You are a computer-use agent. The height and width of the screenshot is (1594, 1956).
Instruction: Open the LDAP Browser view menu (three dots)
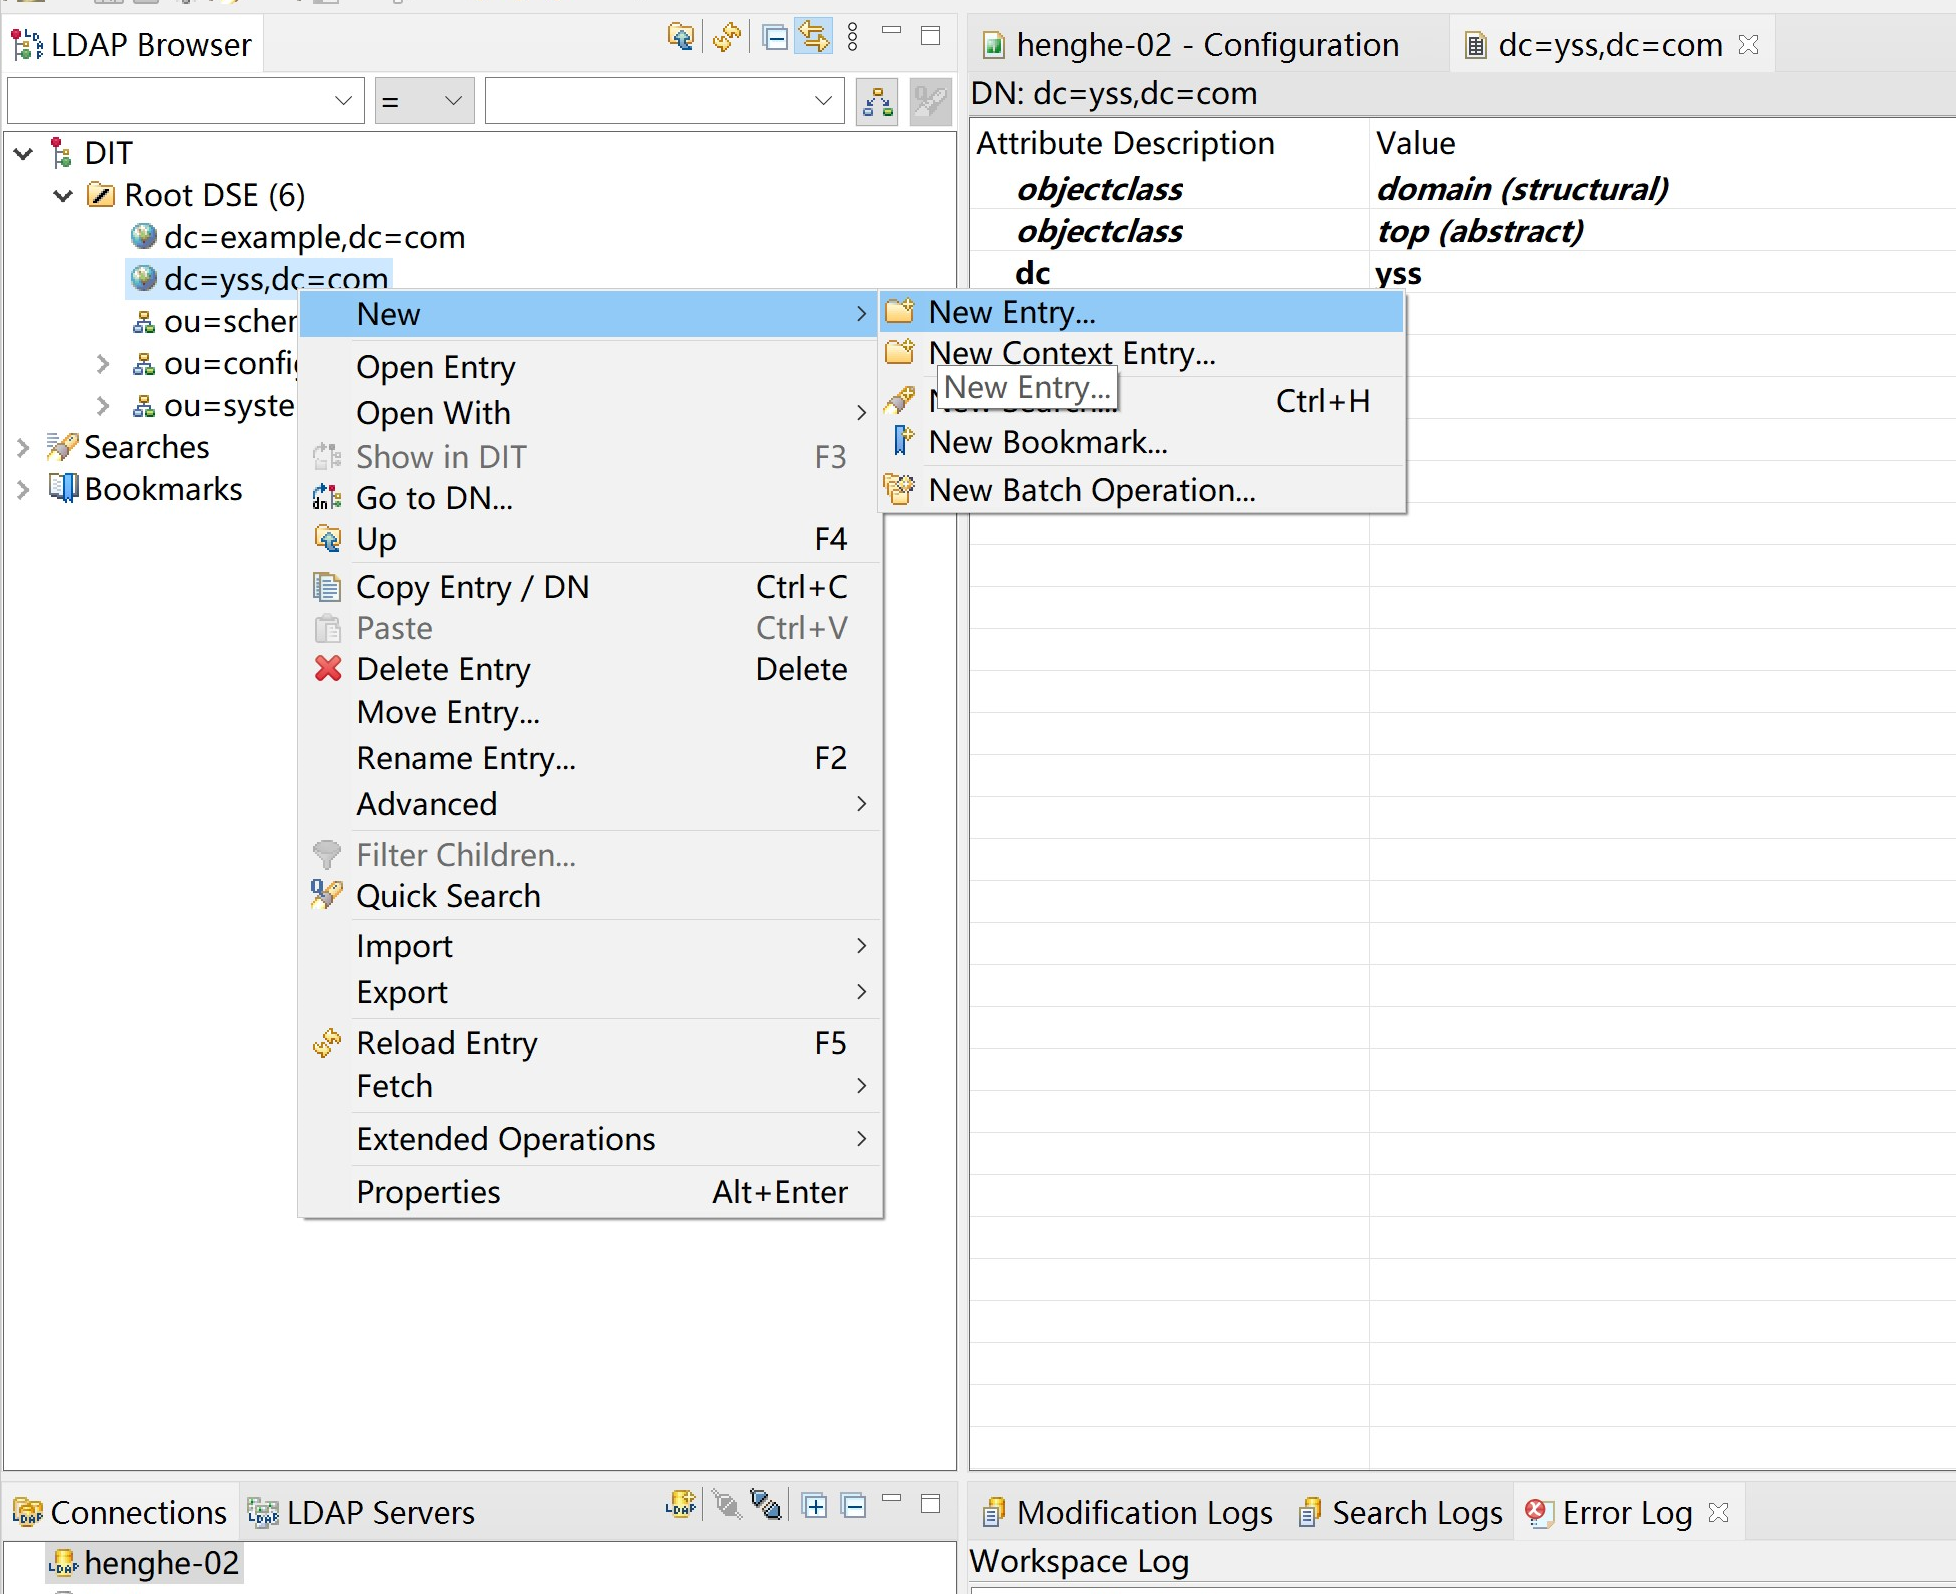tap(852, 38)
